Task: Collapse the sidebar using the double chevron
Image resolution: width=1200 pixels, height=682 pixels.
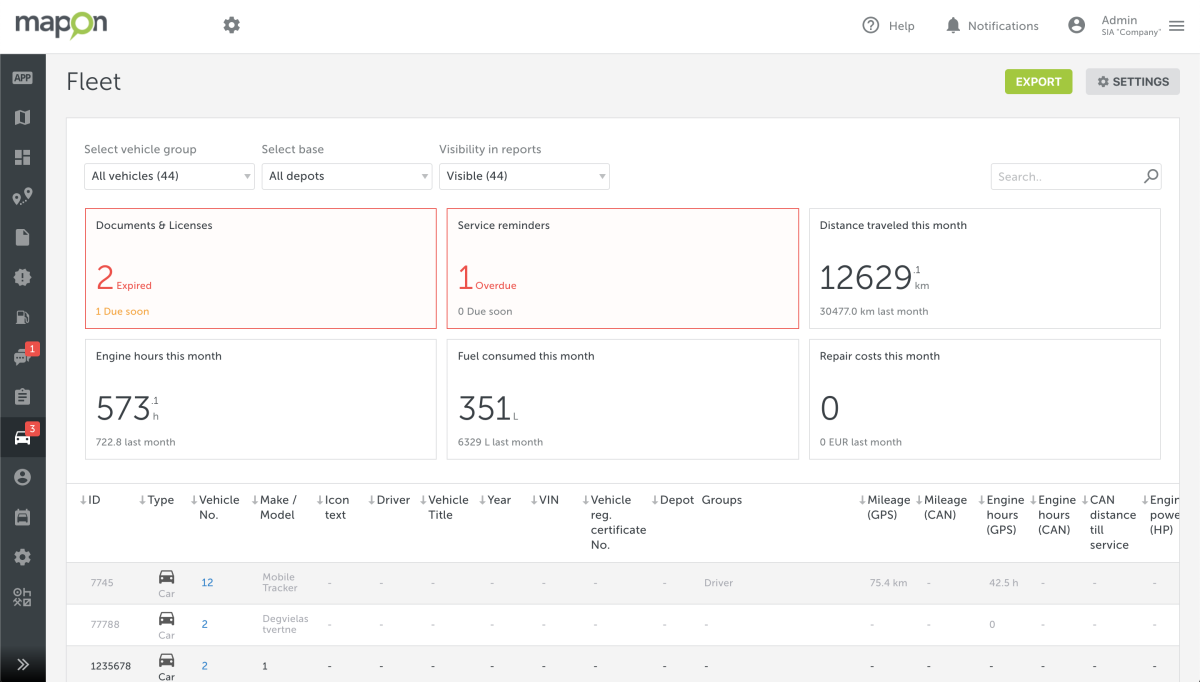Action: click(x=23, y=663)
